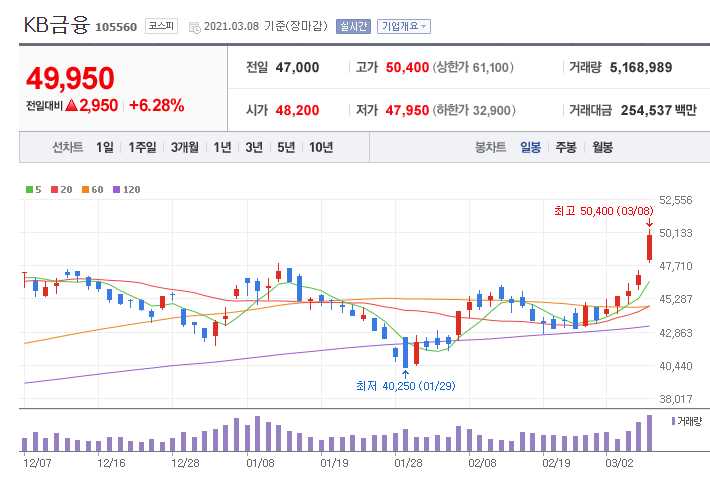Click the 실시간 real-time button

[353, 26]
